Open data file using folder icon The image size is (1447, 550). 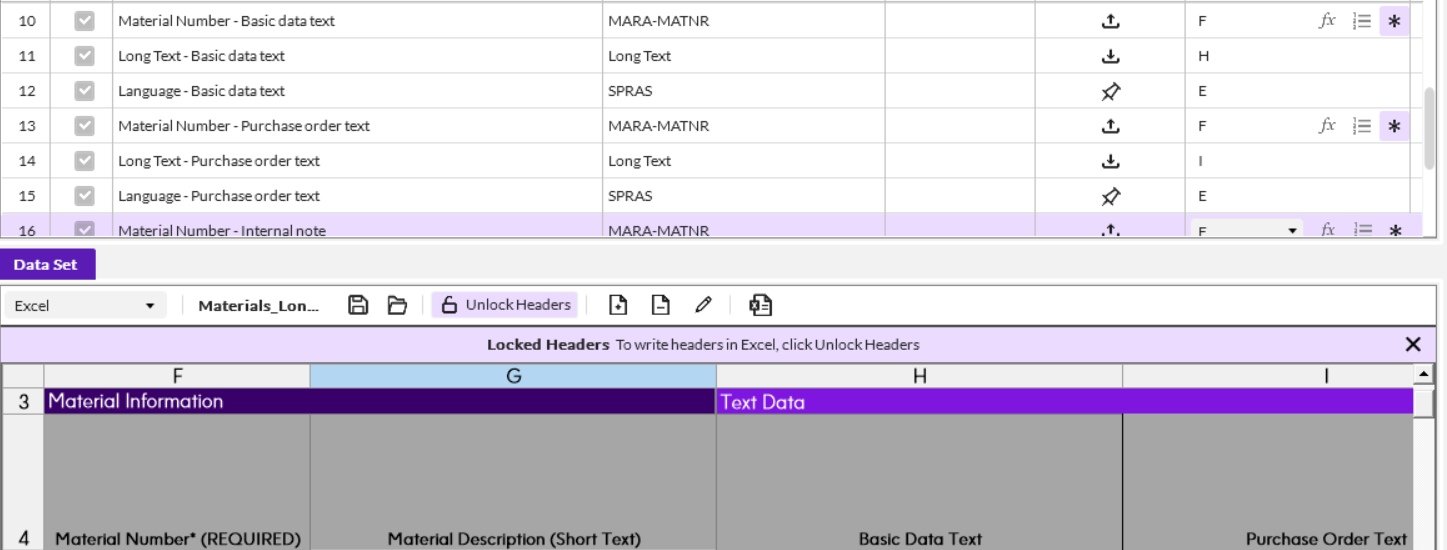point(397,305)
